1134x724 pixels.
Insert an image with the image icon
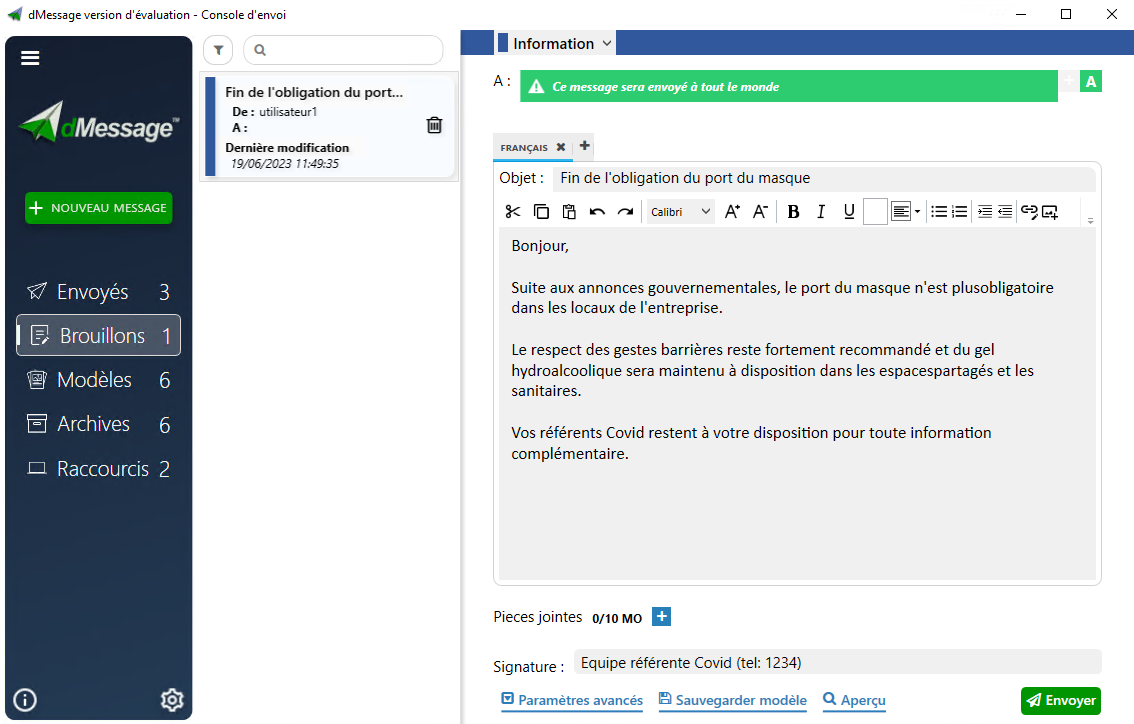(1049, 212)
